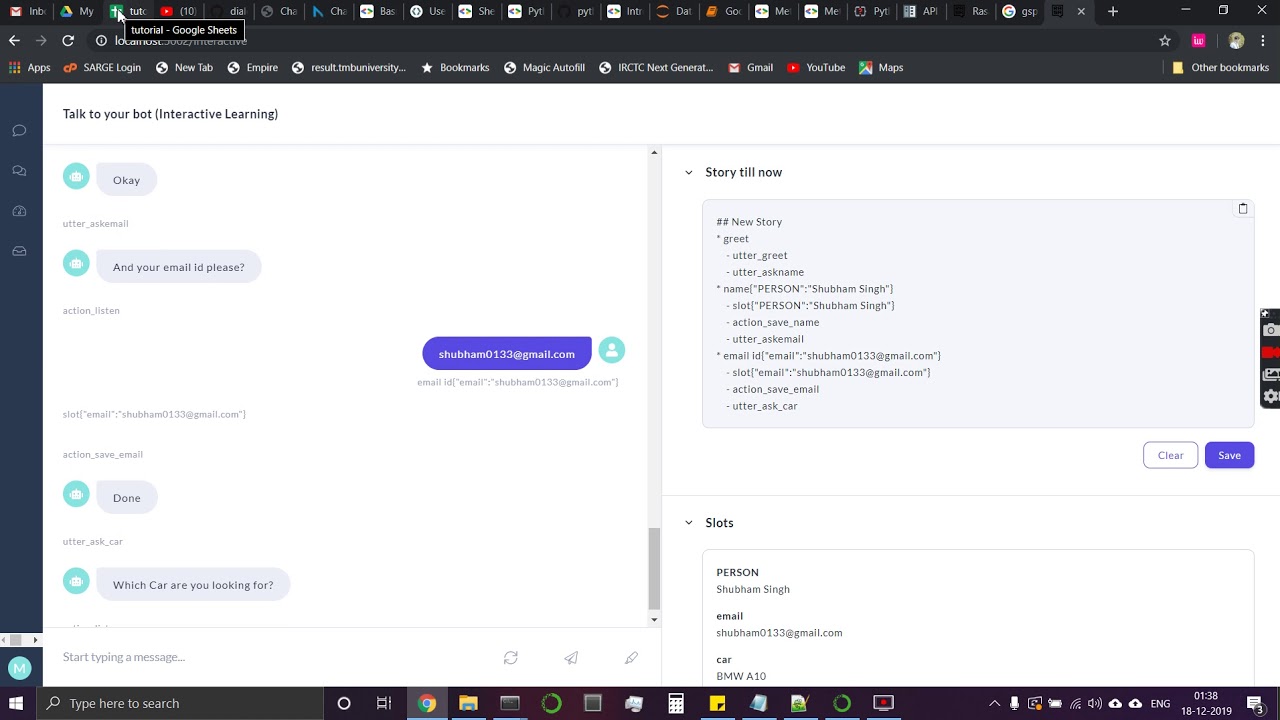Switch to the YouTube (10) tab
The image size is (1280, 720).
178,11
